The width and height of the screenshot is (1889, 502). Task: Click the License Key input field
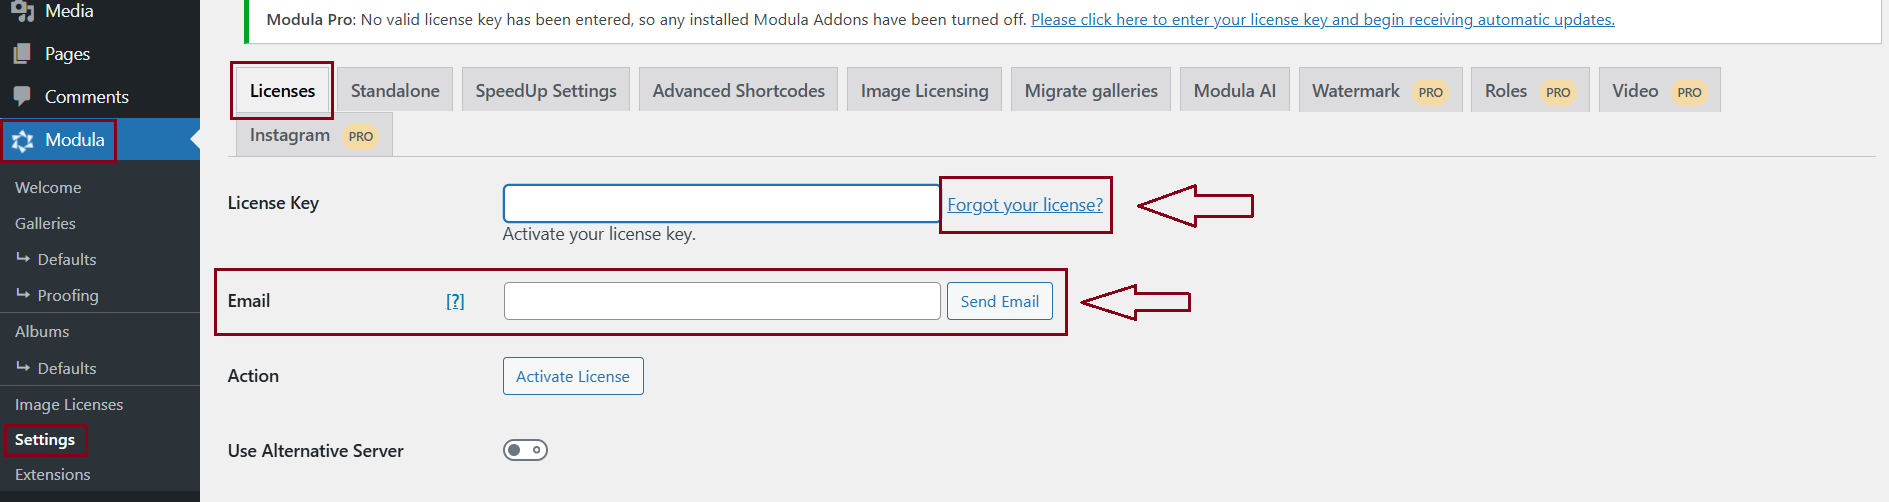pyautogui.click(x=721, y=204)
